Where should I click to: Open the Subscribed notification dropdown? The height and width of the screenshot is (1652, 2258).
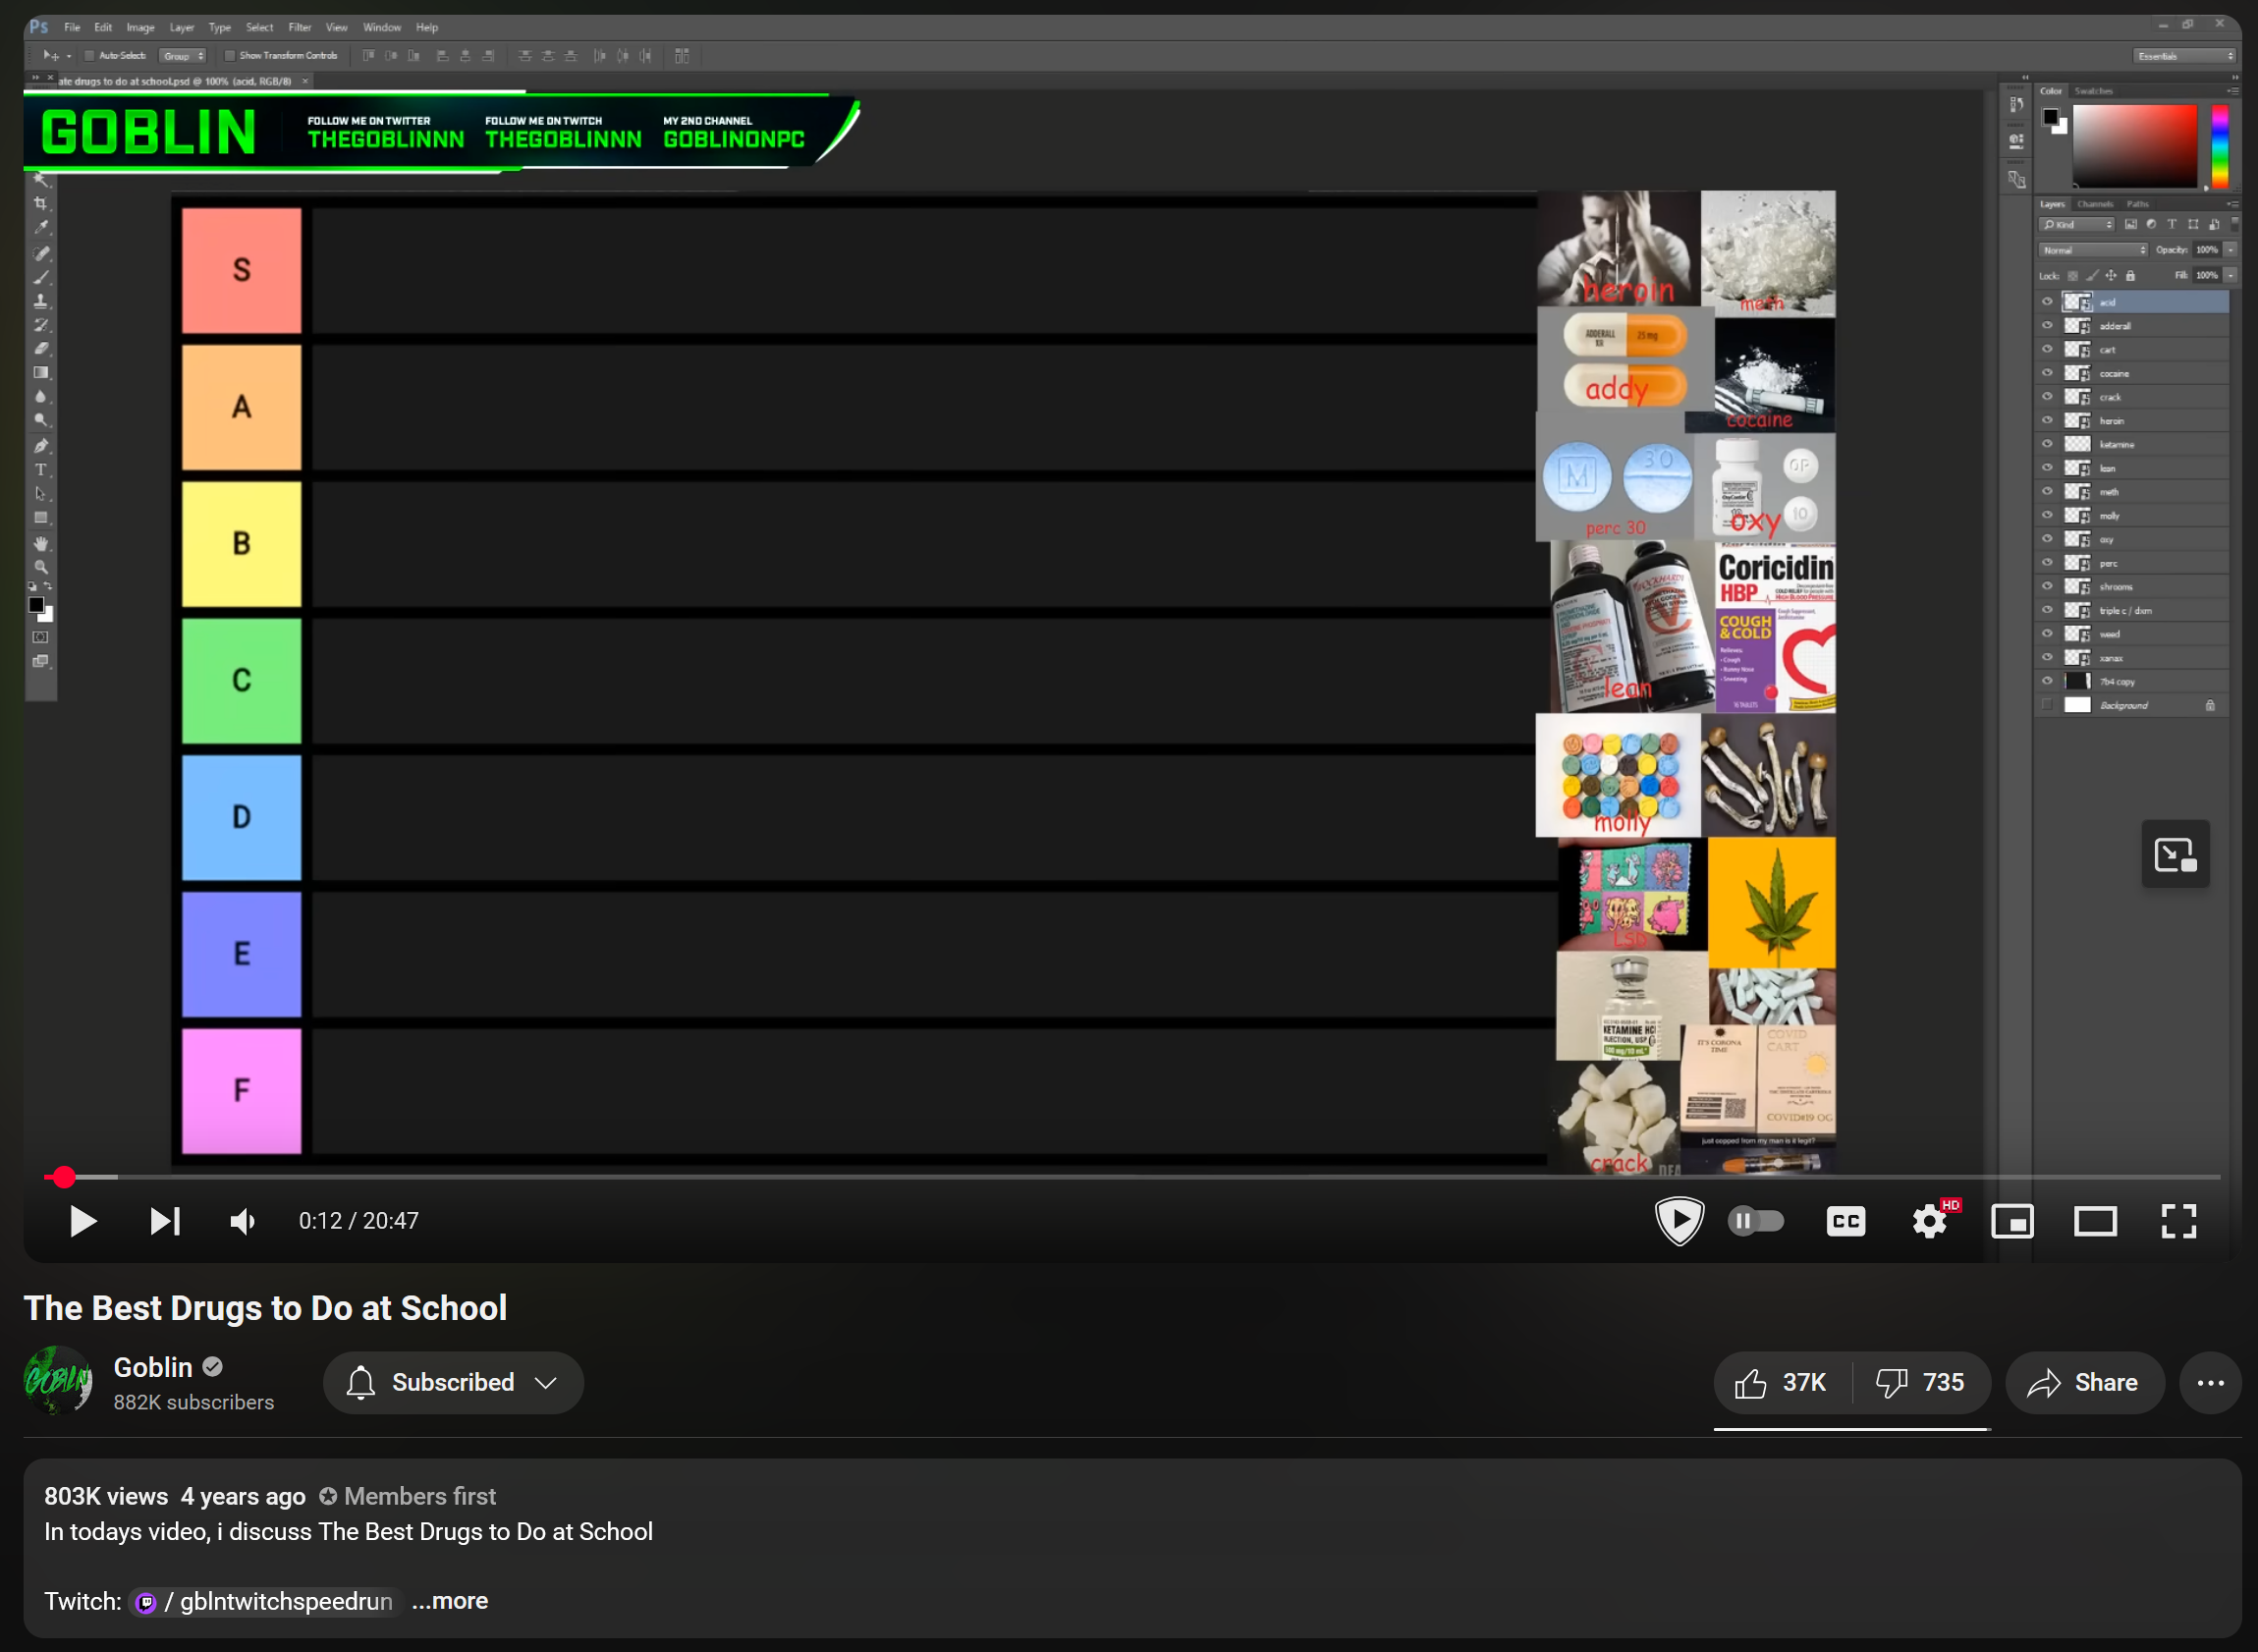click(x=453, y=1382)
